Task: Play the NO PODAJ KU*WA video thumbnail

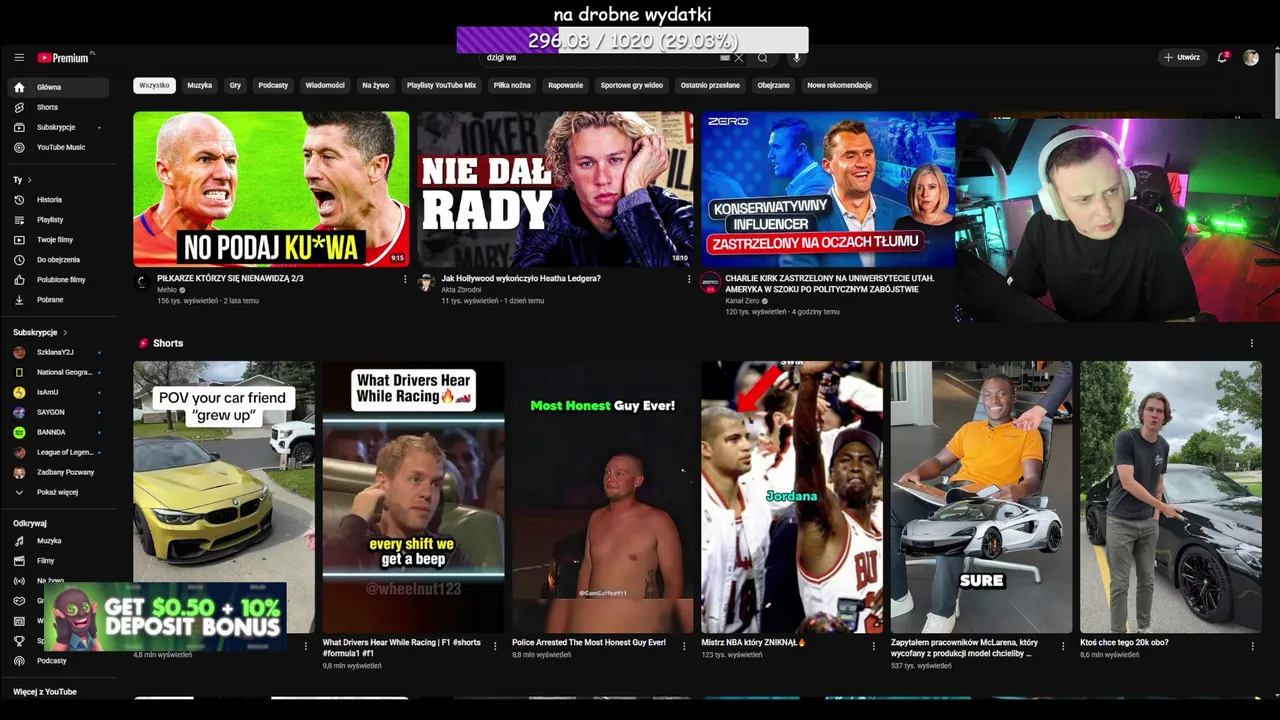Action: point(271,189)
